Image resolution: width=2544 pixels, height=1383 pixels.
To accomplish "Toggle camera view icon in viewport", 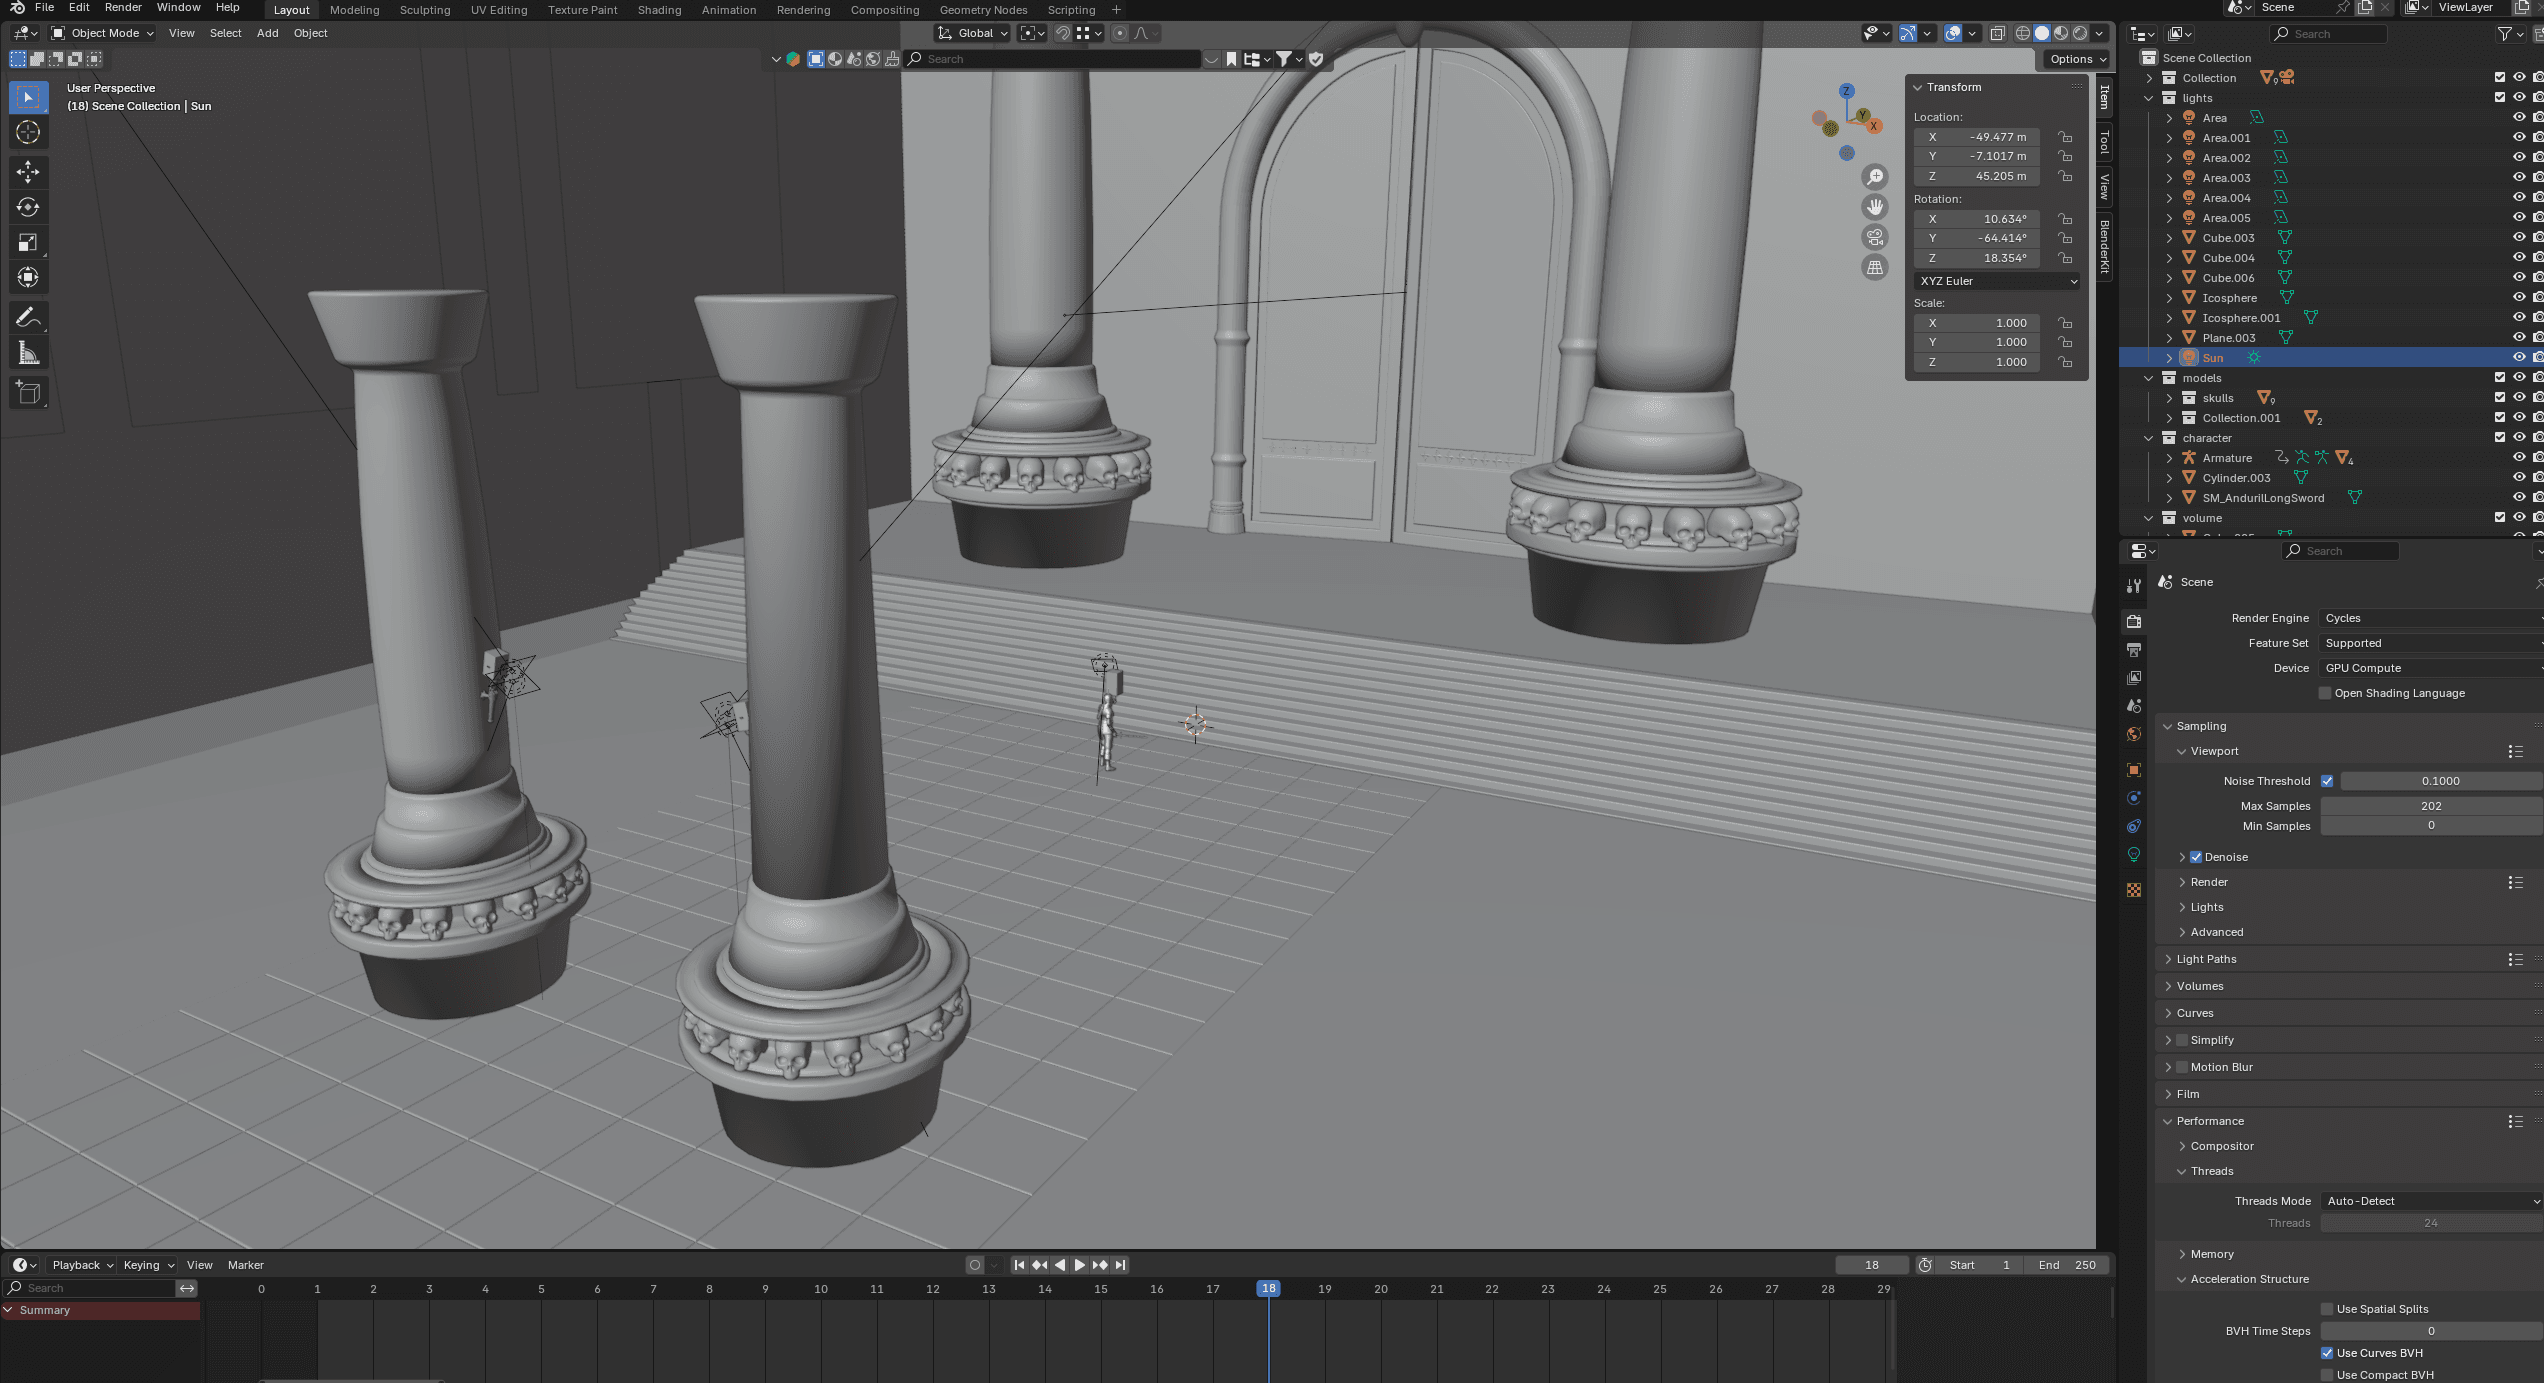I will click(1875, 237).
